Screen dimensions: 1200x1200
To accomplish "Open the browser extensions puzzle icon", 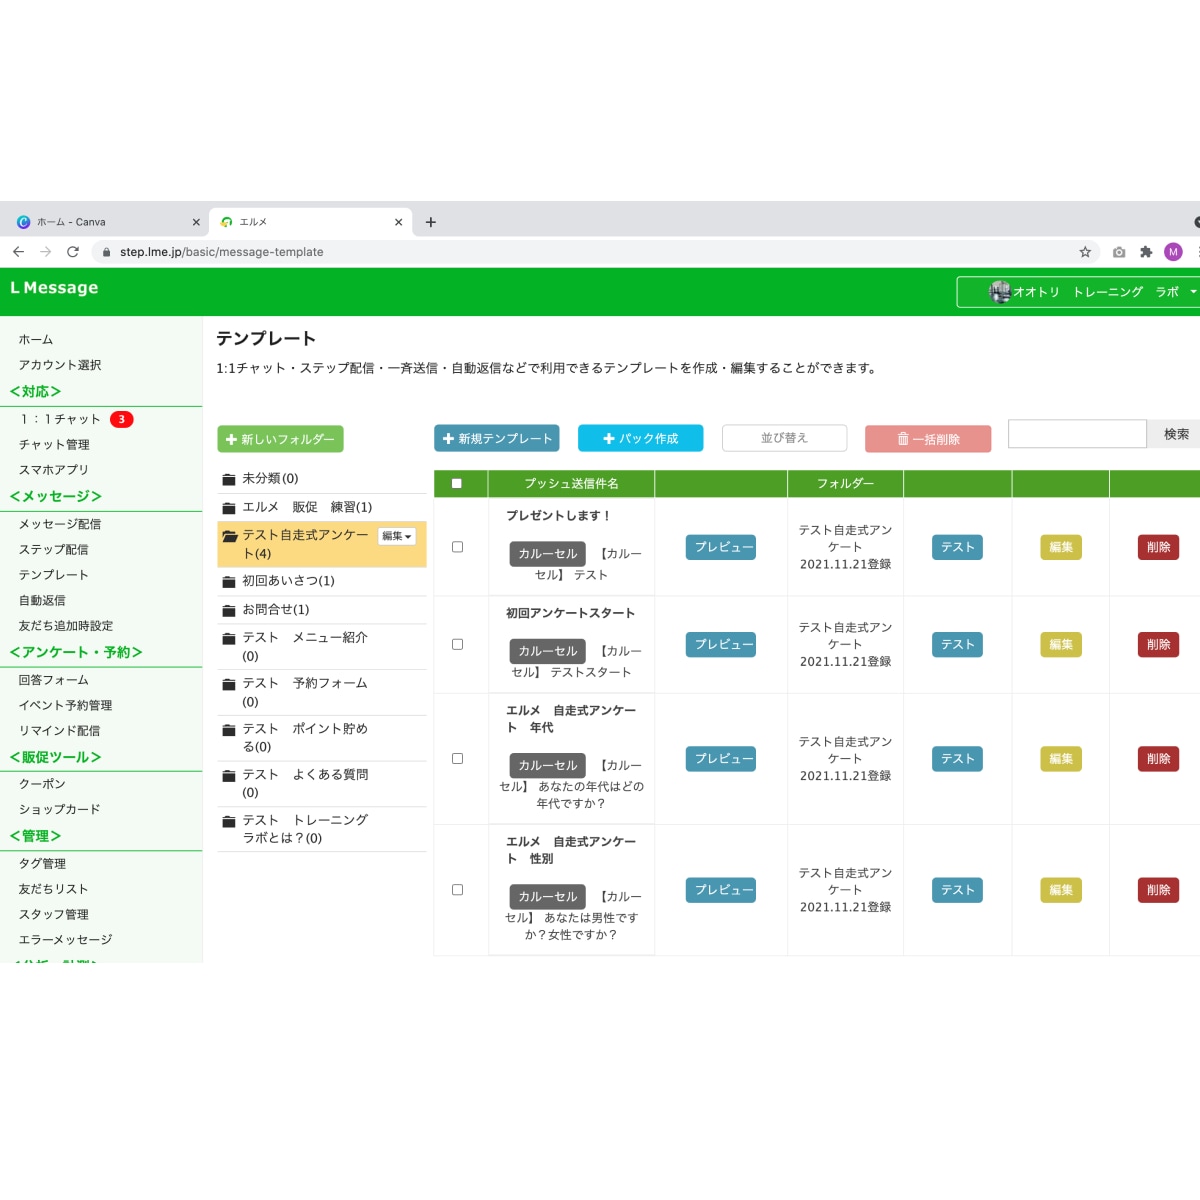I will [x=1146, y=252].
